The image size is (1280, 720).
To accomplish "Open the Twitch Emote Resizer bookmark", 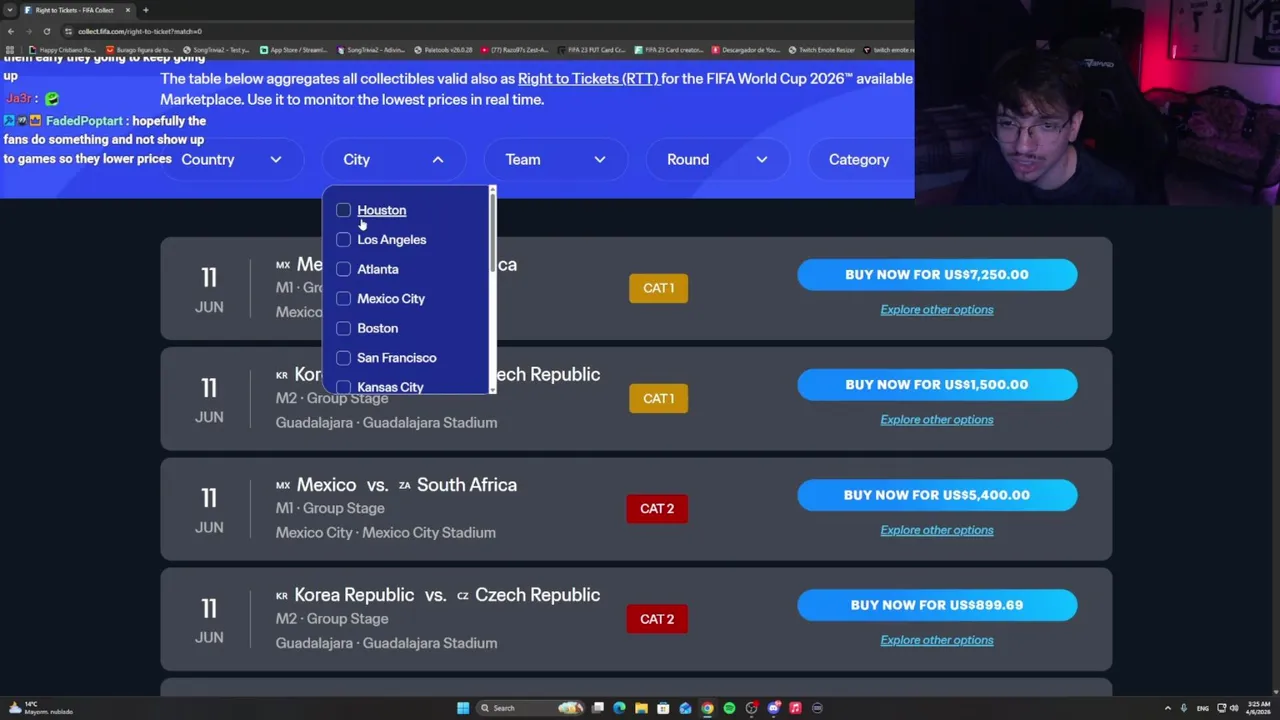I will (821, 50).
